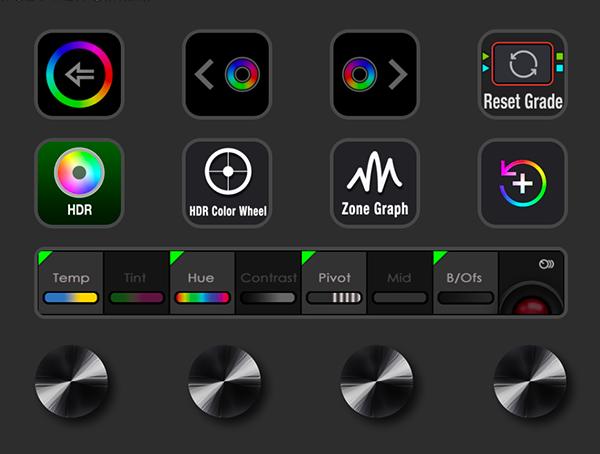Select the Hue dial segment
Viewport: 600px width, 454px height.
click(202, 283)
